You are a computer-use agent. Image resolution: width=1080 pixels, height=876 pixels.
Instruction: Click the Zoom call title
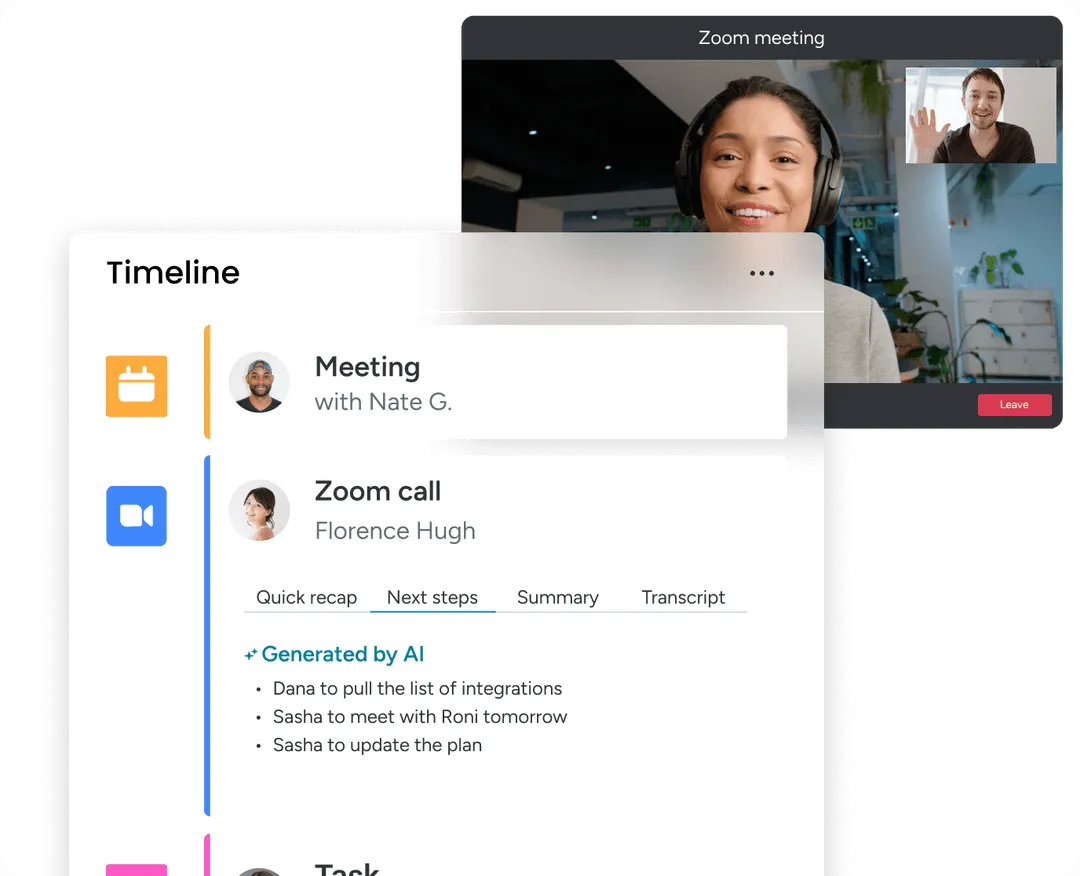coord(377,492)
